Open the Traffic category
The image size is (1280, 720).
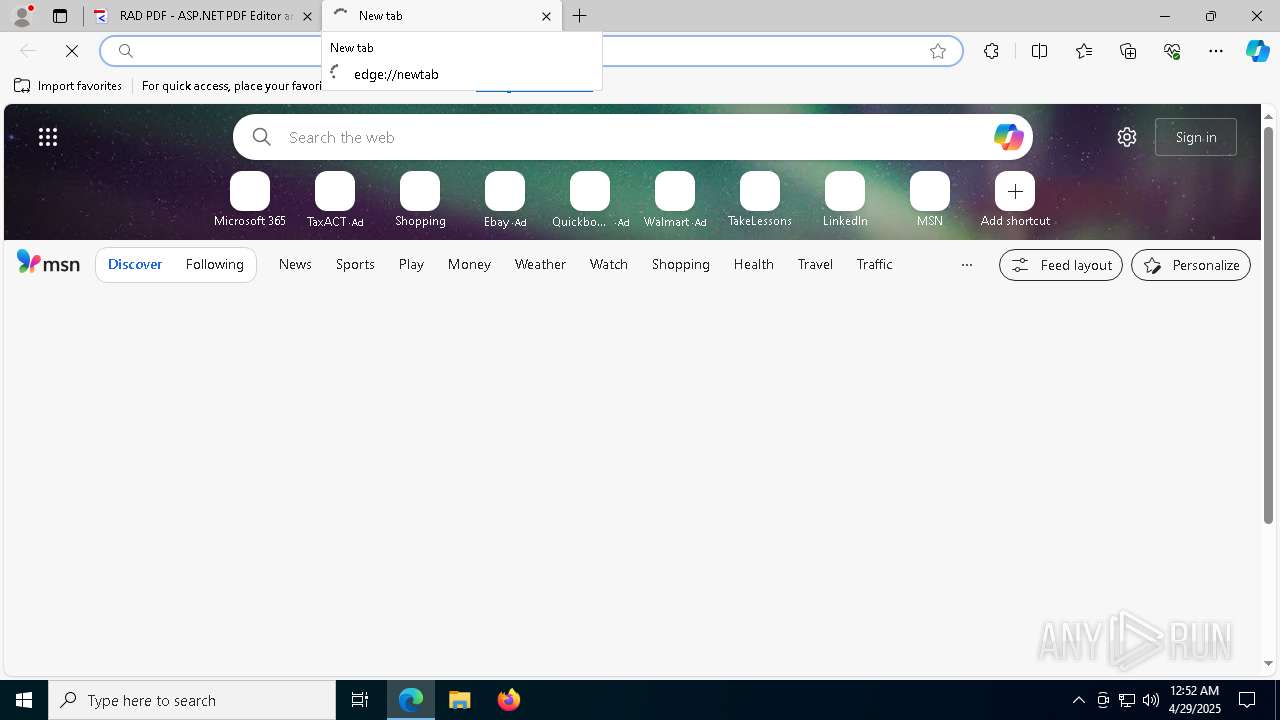click(874, 264)
